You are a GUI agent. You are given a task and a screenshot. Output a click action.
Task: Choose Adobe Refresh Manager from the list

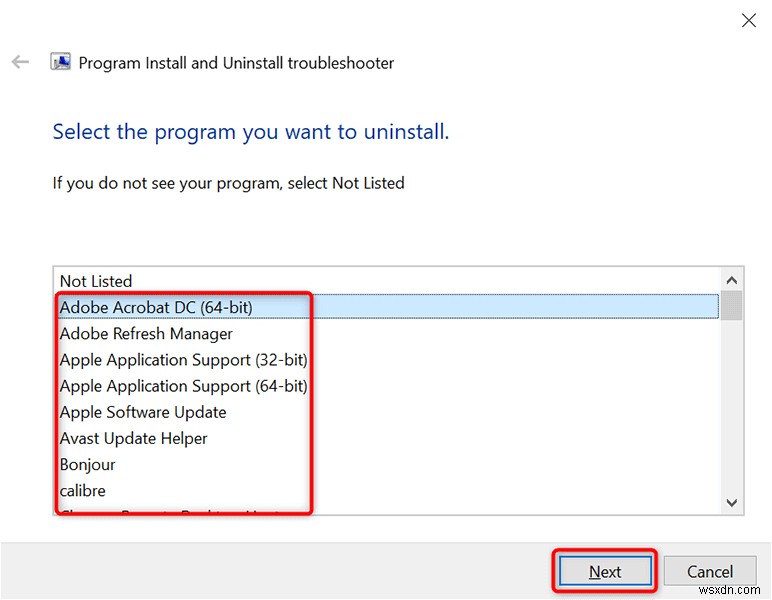386,334
